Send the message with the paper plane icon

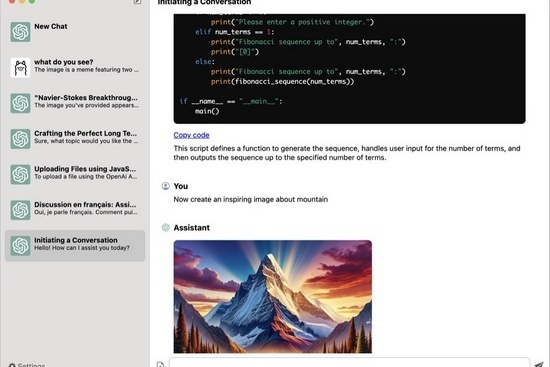[539, 365]
